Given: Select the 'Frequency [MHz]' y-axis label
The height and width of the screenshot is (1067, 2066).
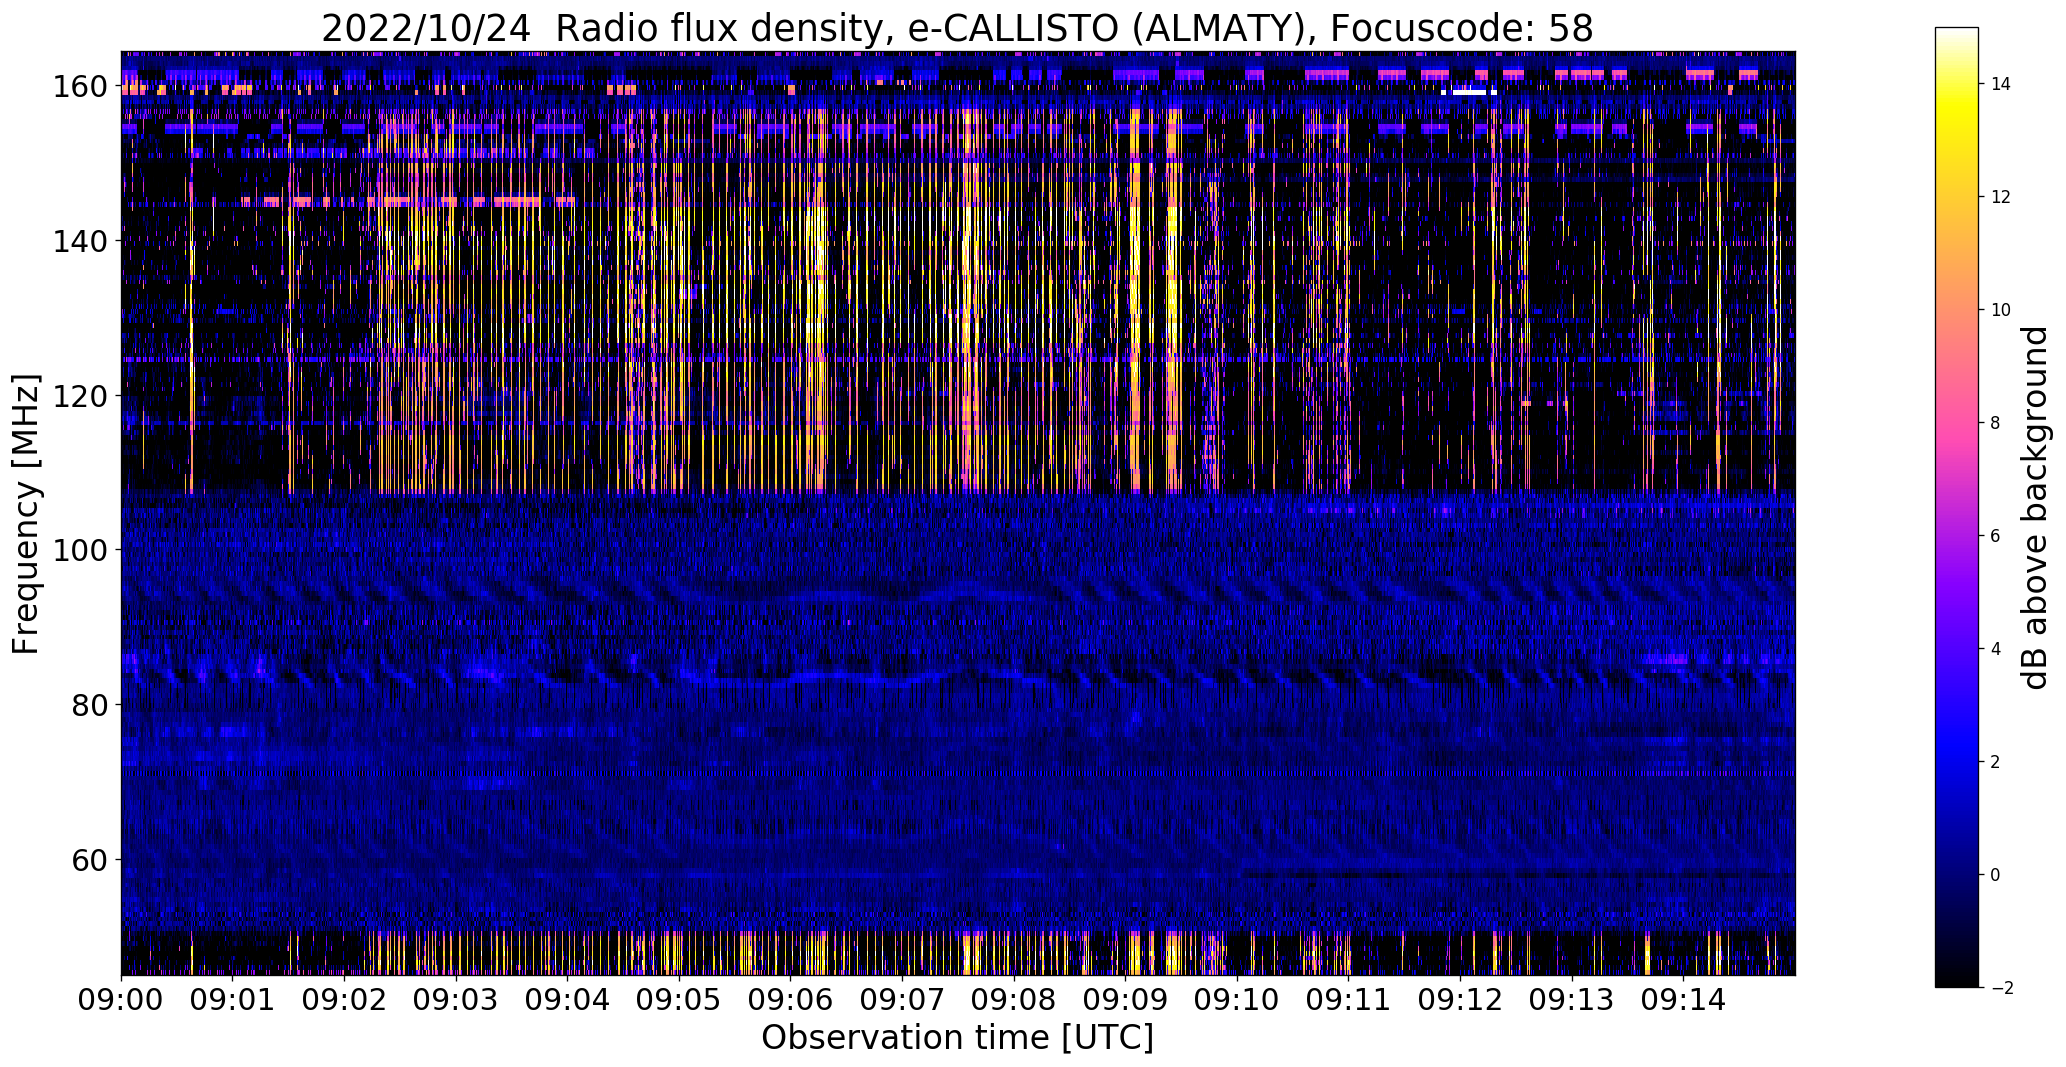Looking at the screenshot, I should (26, 514).
